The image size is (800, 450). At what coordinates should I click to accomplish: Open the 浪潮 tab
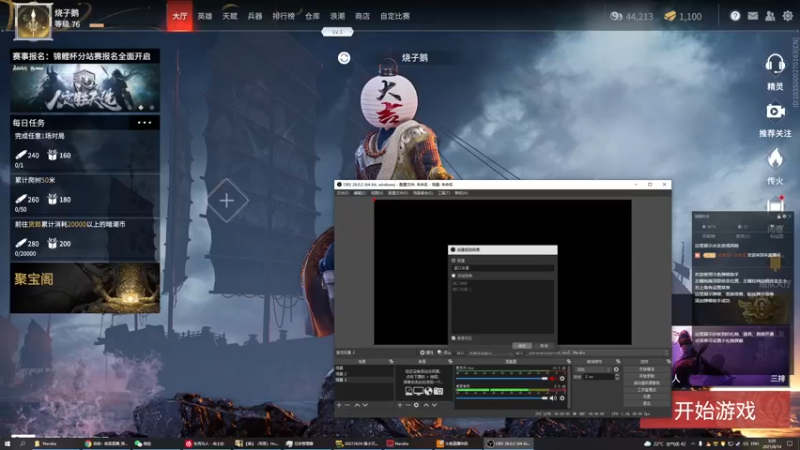pos(337,16)
